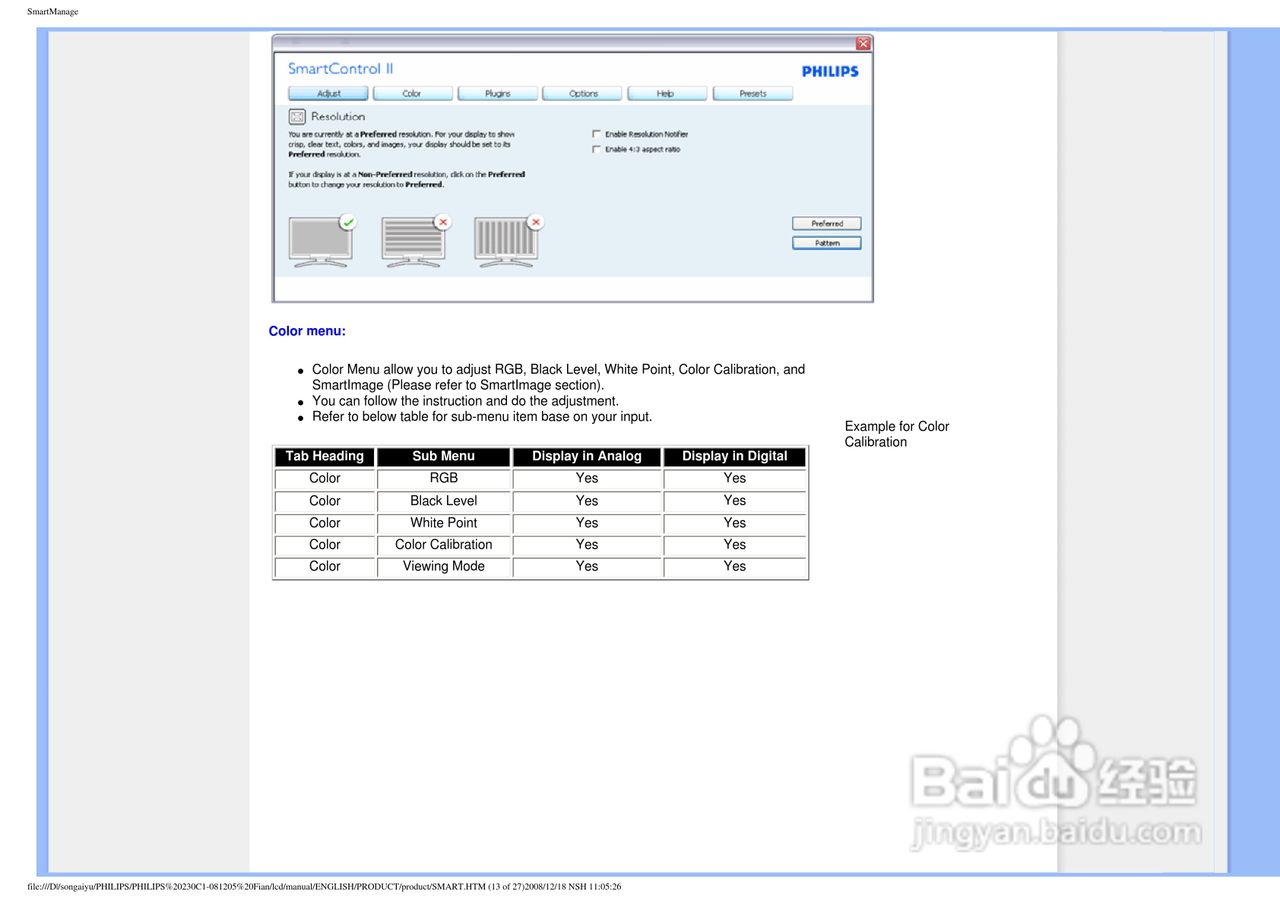
Task: Click the Pattern button
Action: pyautogui.click(x=826, y=243)
